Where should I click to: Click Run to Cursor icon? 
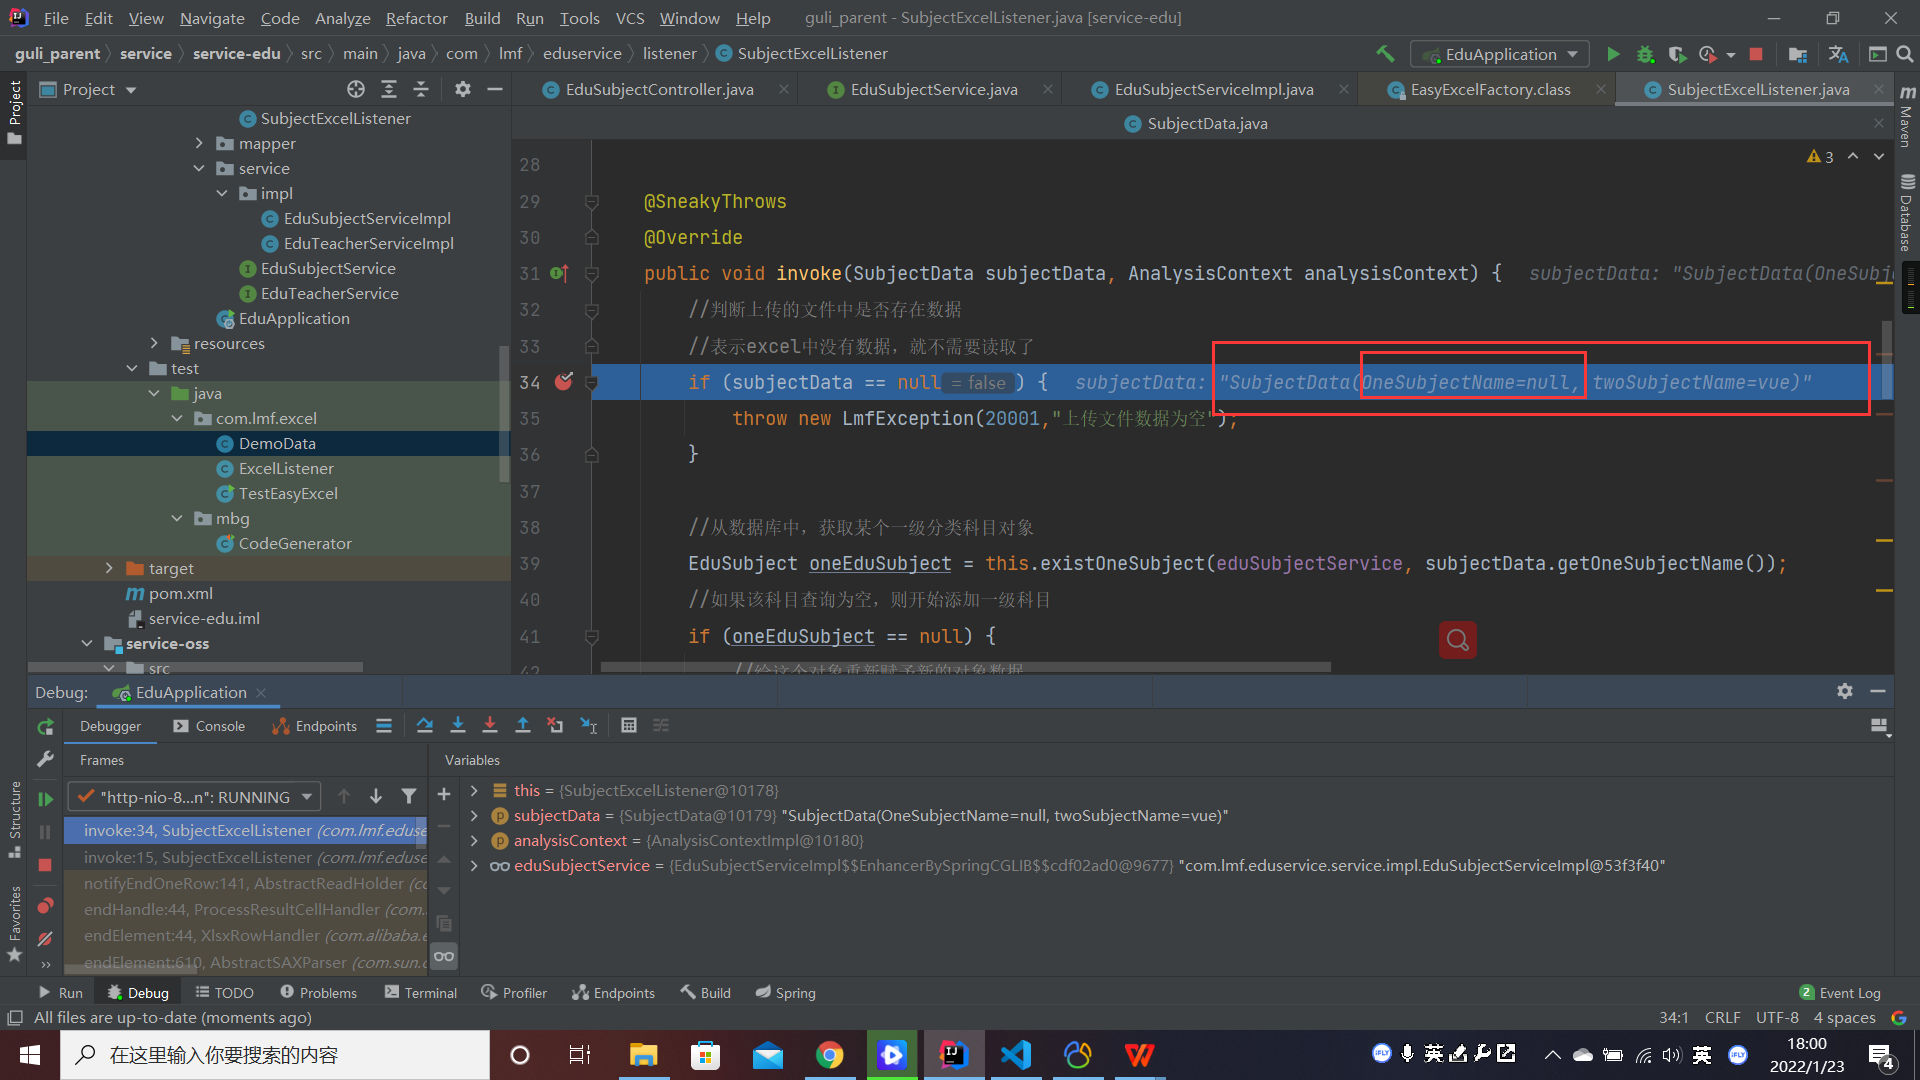(x=588, y=726)
